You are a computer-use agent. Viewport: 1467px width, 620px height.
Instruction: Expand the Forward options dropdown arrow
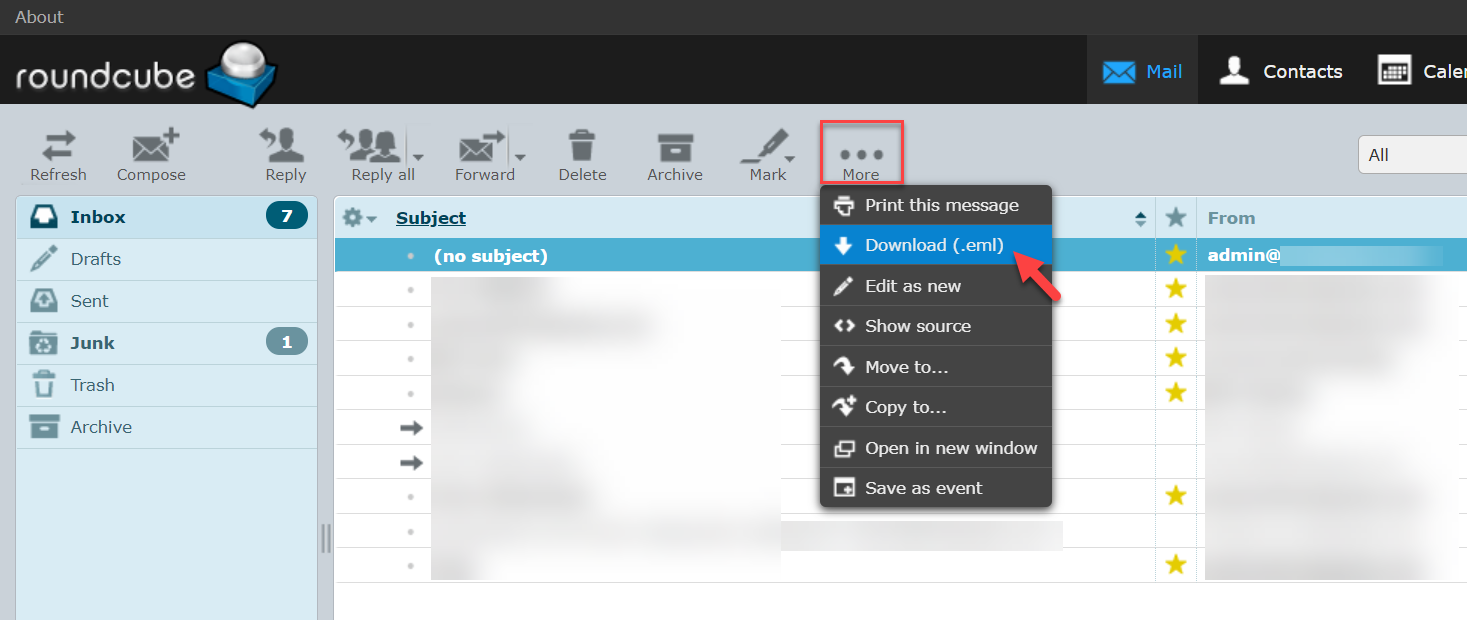click(521, 157)
